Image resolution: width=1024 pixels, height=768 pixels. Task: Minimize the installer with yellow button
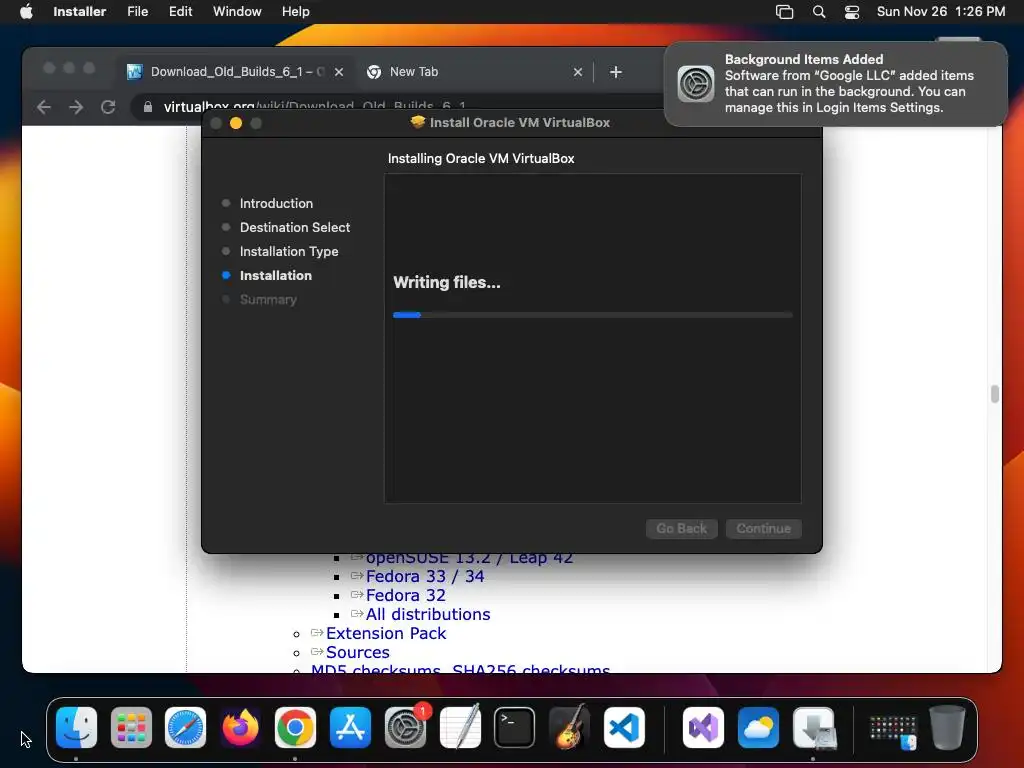click(x=236, y=123)
